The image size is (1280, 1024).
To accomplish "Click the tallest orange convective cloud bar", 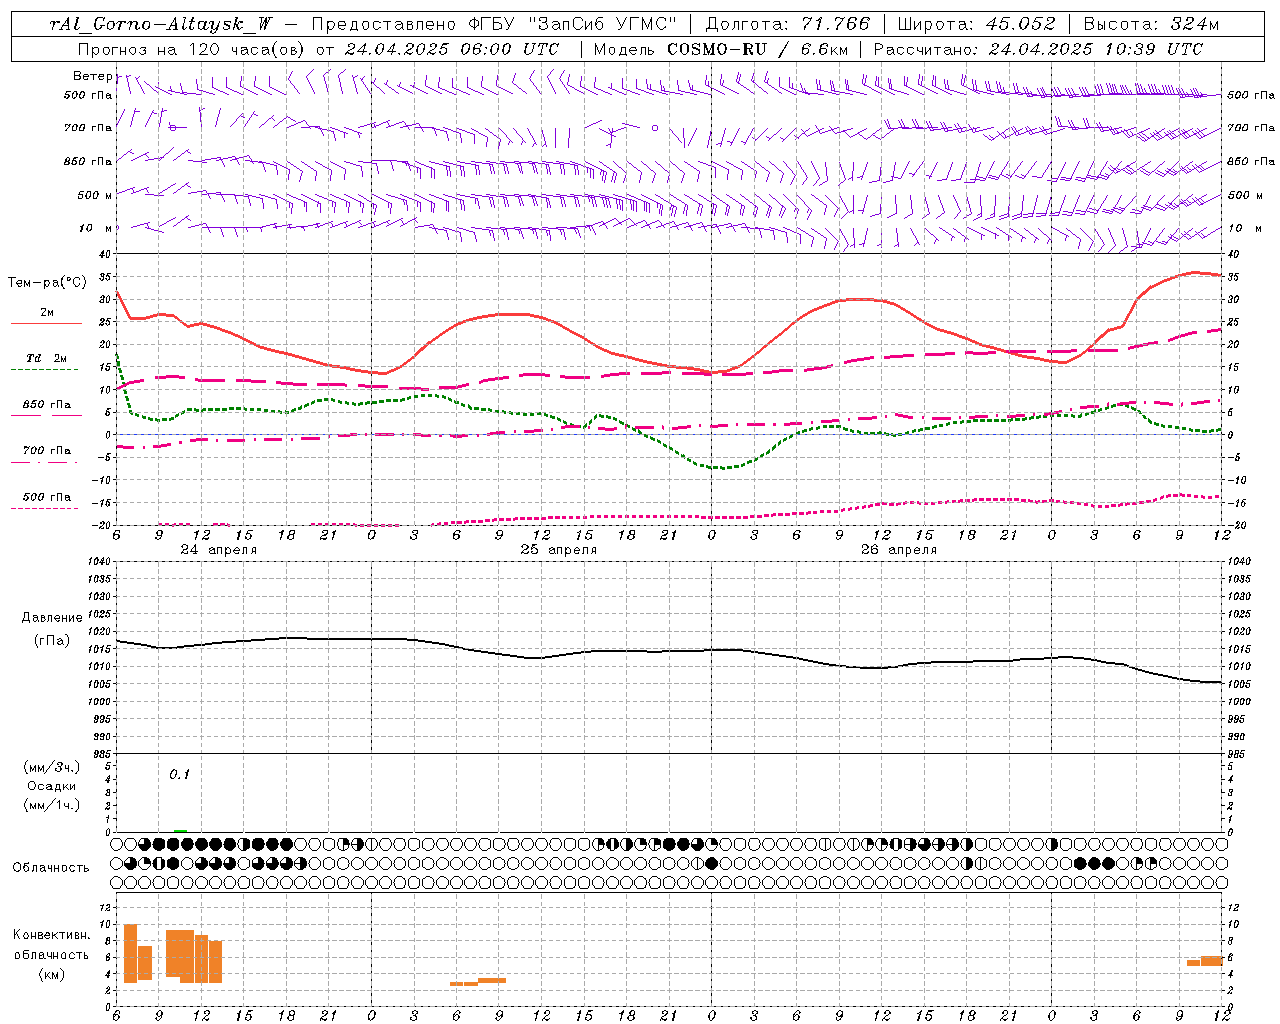I will pos(130,954).
